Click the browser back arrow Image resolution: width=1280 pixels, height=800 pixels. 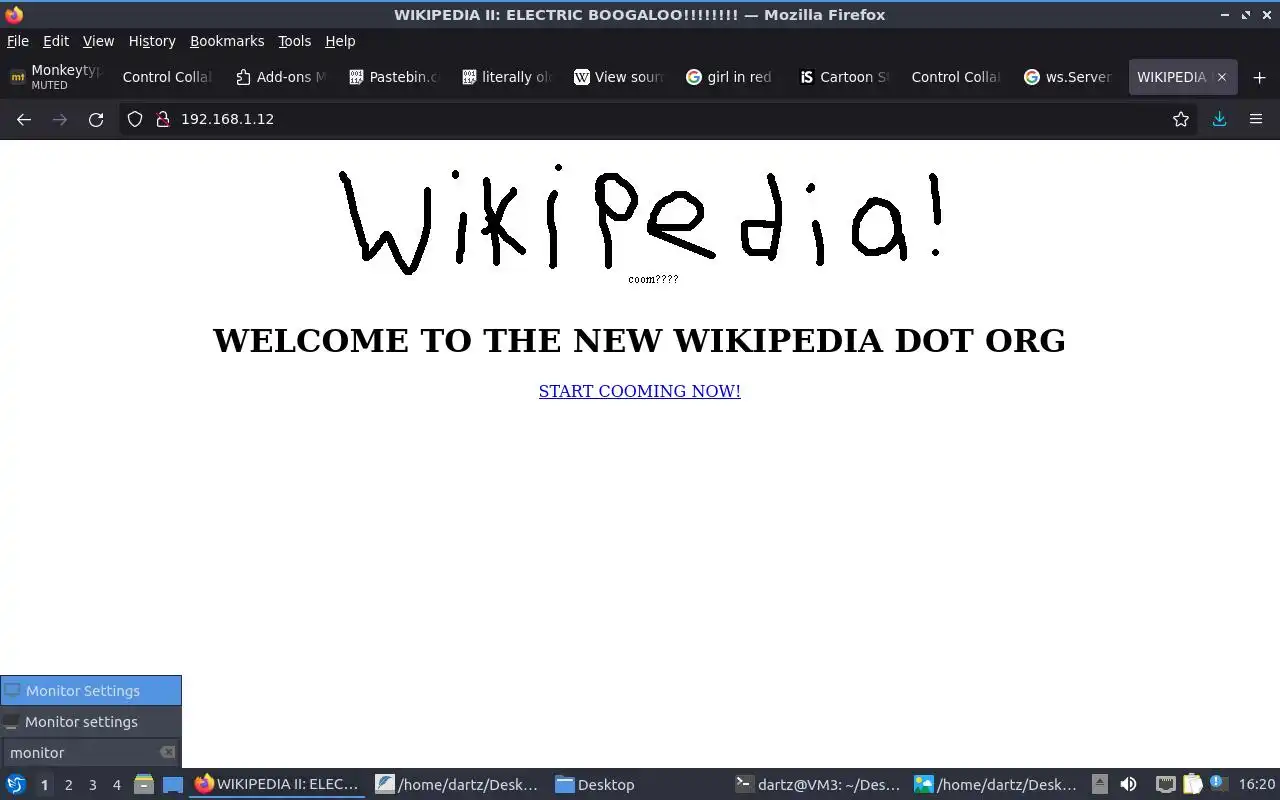click(x=24, y=119)
